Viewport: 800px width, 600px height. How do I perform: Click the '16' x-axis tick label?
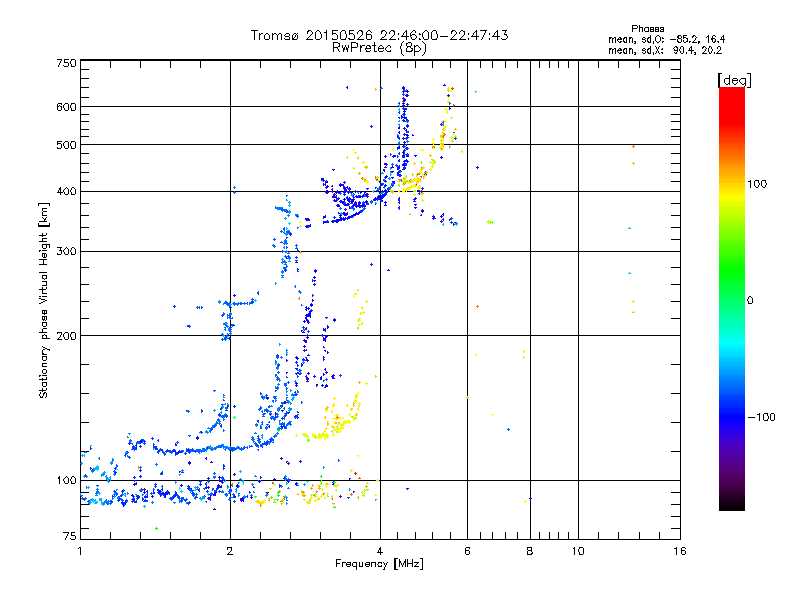pyautogui.click(x=680, y=551)
